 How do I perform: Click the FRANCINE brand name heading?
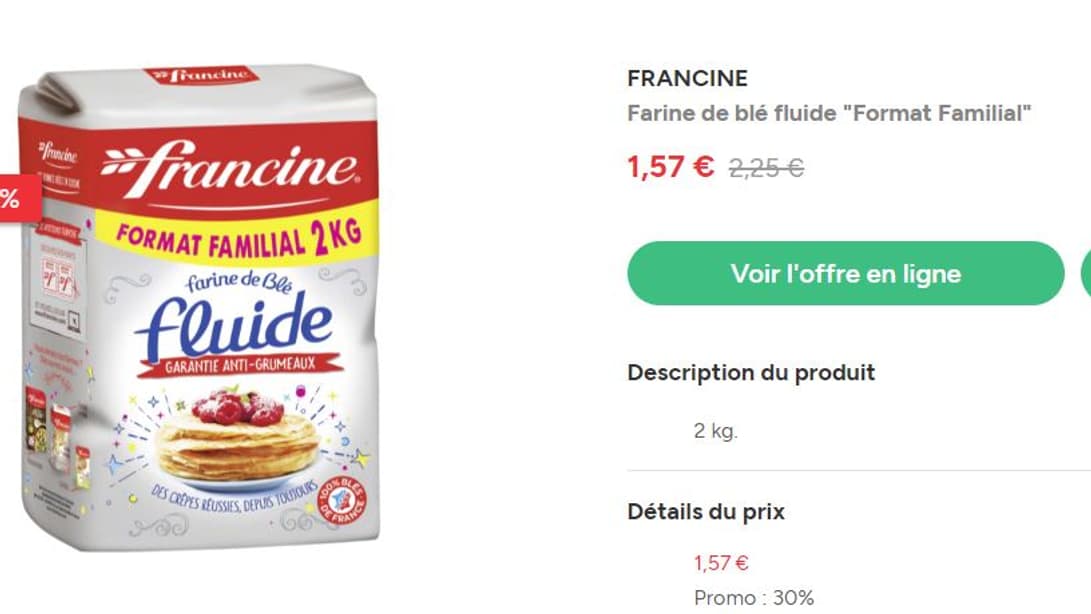click(x=687, y=78)
